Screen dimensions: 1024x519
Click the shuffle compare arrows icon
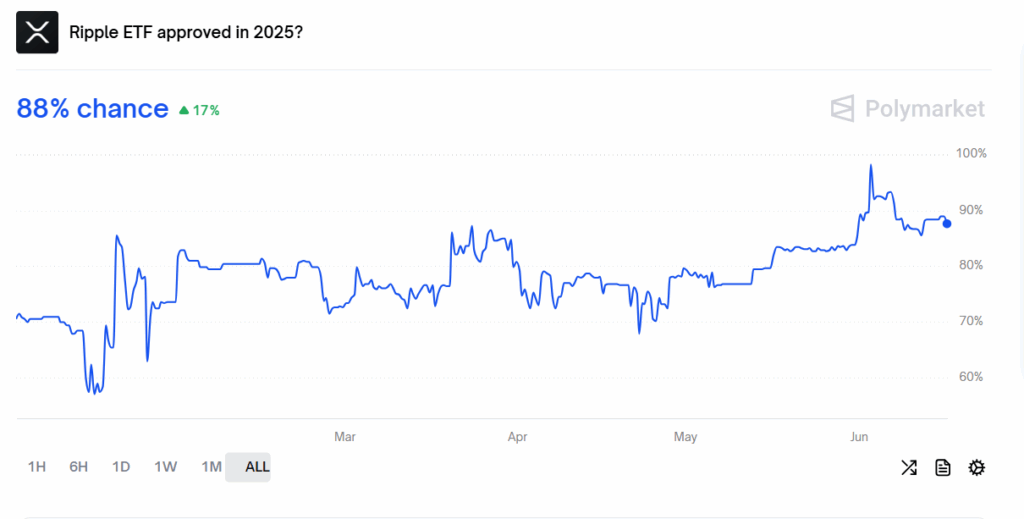pos(908,467)
